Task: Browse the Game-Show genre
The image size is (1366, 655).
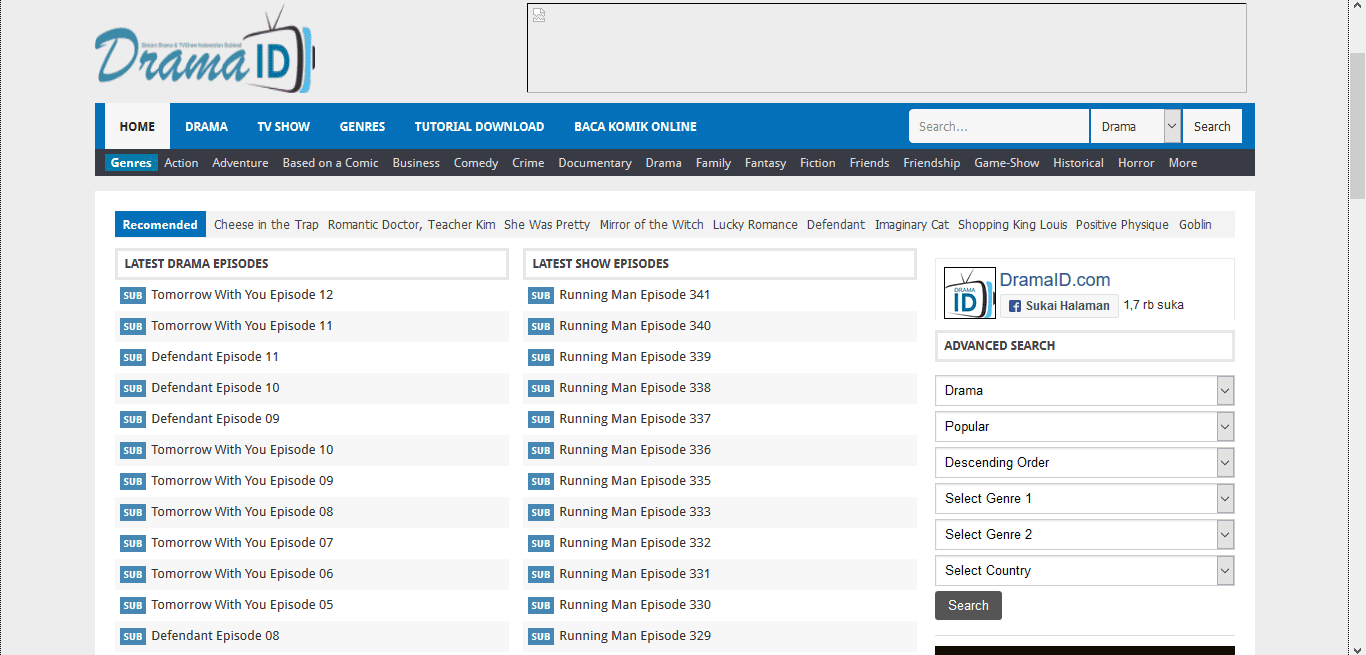Action: [1007, 163]
